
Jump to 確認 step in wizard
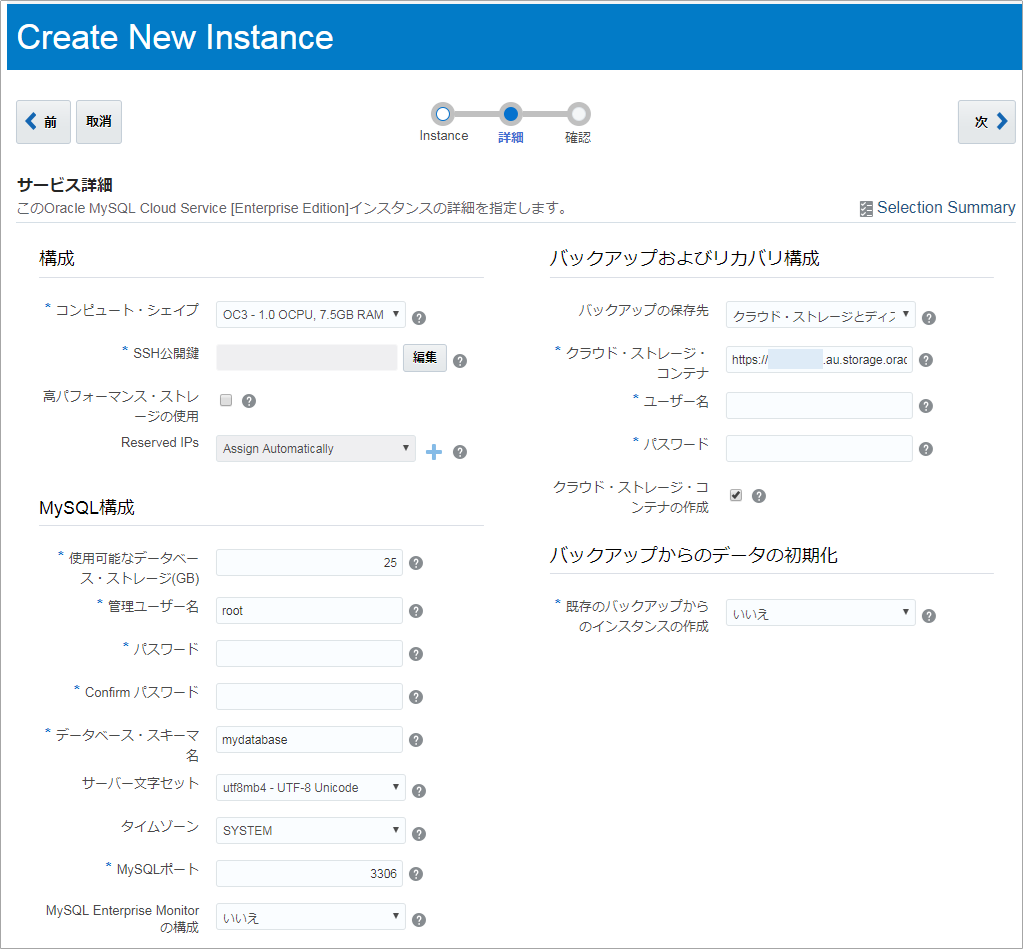click(578, 115)
